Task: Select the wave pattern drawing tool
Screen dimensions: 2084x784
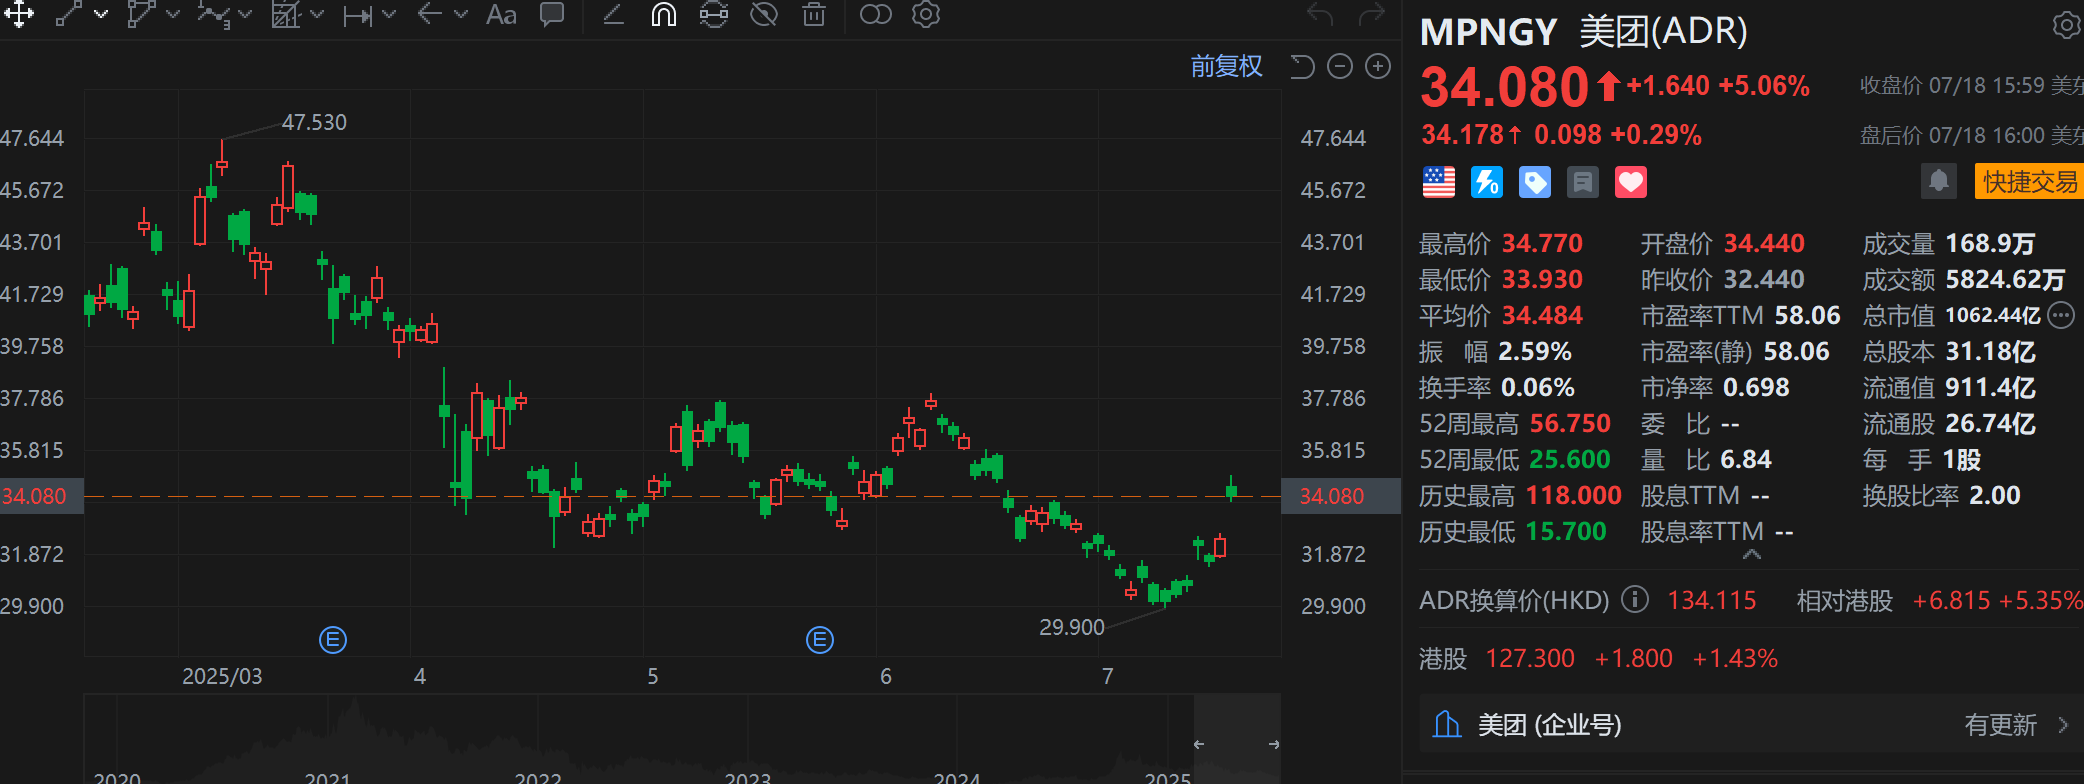Action: tap(214, 14)
